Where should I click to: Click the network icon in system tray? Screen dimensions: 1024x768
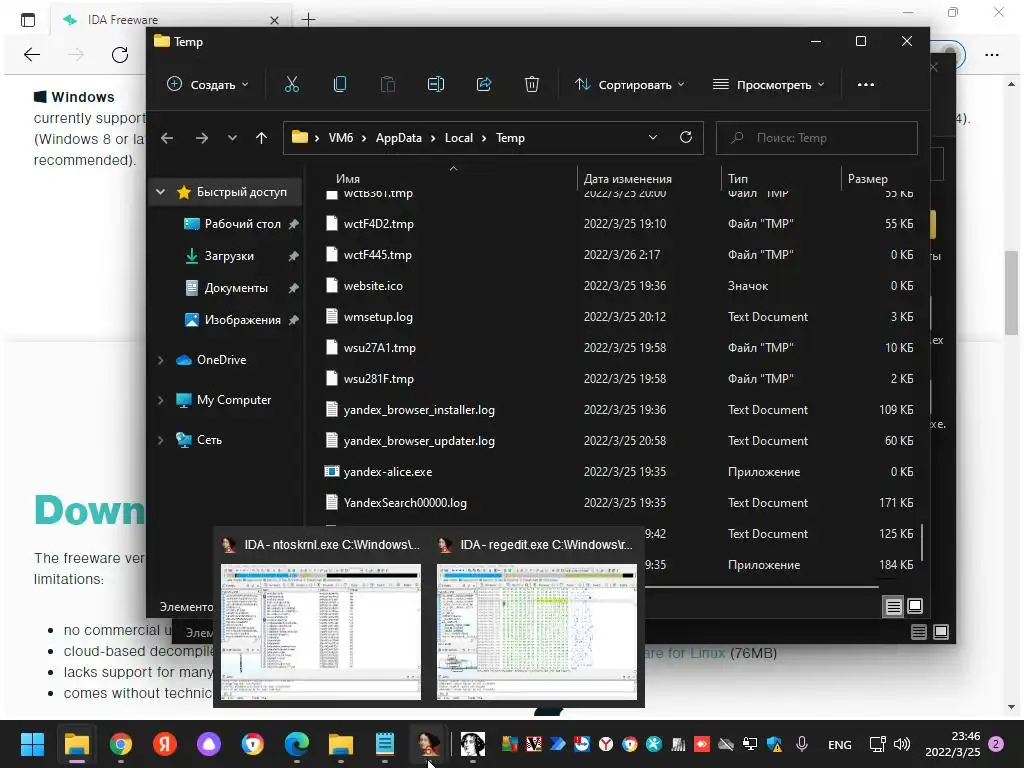[x=877, y=744]
